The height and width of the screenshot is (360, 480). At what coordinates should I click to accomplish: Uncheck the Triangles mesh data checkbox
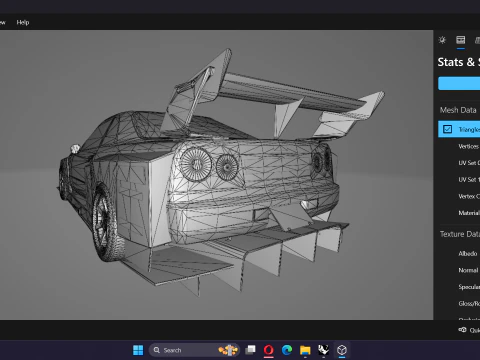pyautogui.click(x=447, y=129)
